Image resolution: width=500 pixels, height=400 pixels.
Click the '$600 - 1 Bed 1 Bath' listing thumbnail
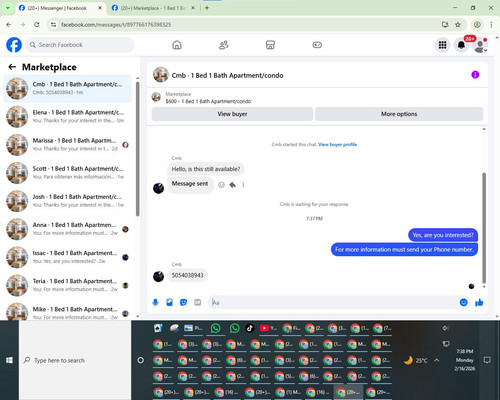pyautogui.click(x=156, y=97)
